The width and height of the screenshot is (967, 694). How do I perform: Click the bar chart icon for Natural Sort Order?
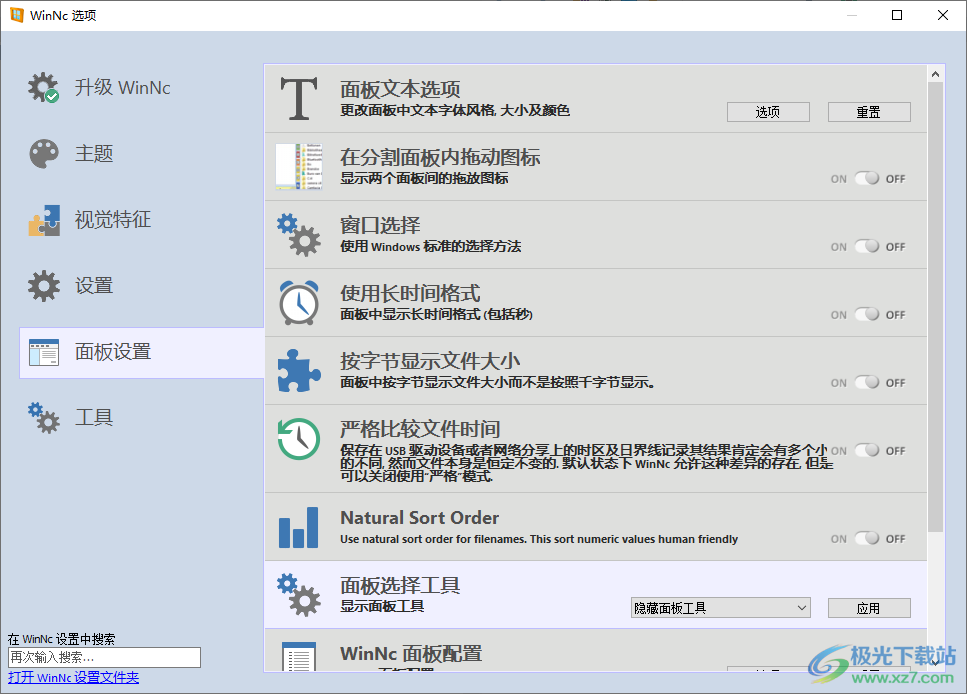(x=299, y=527)
